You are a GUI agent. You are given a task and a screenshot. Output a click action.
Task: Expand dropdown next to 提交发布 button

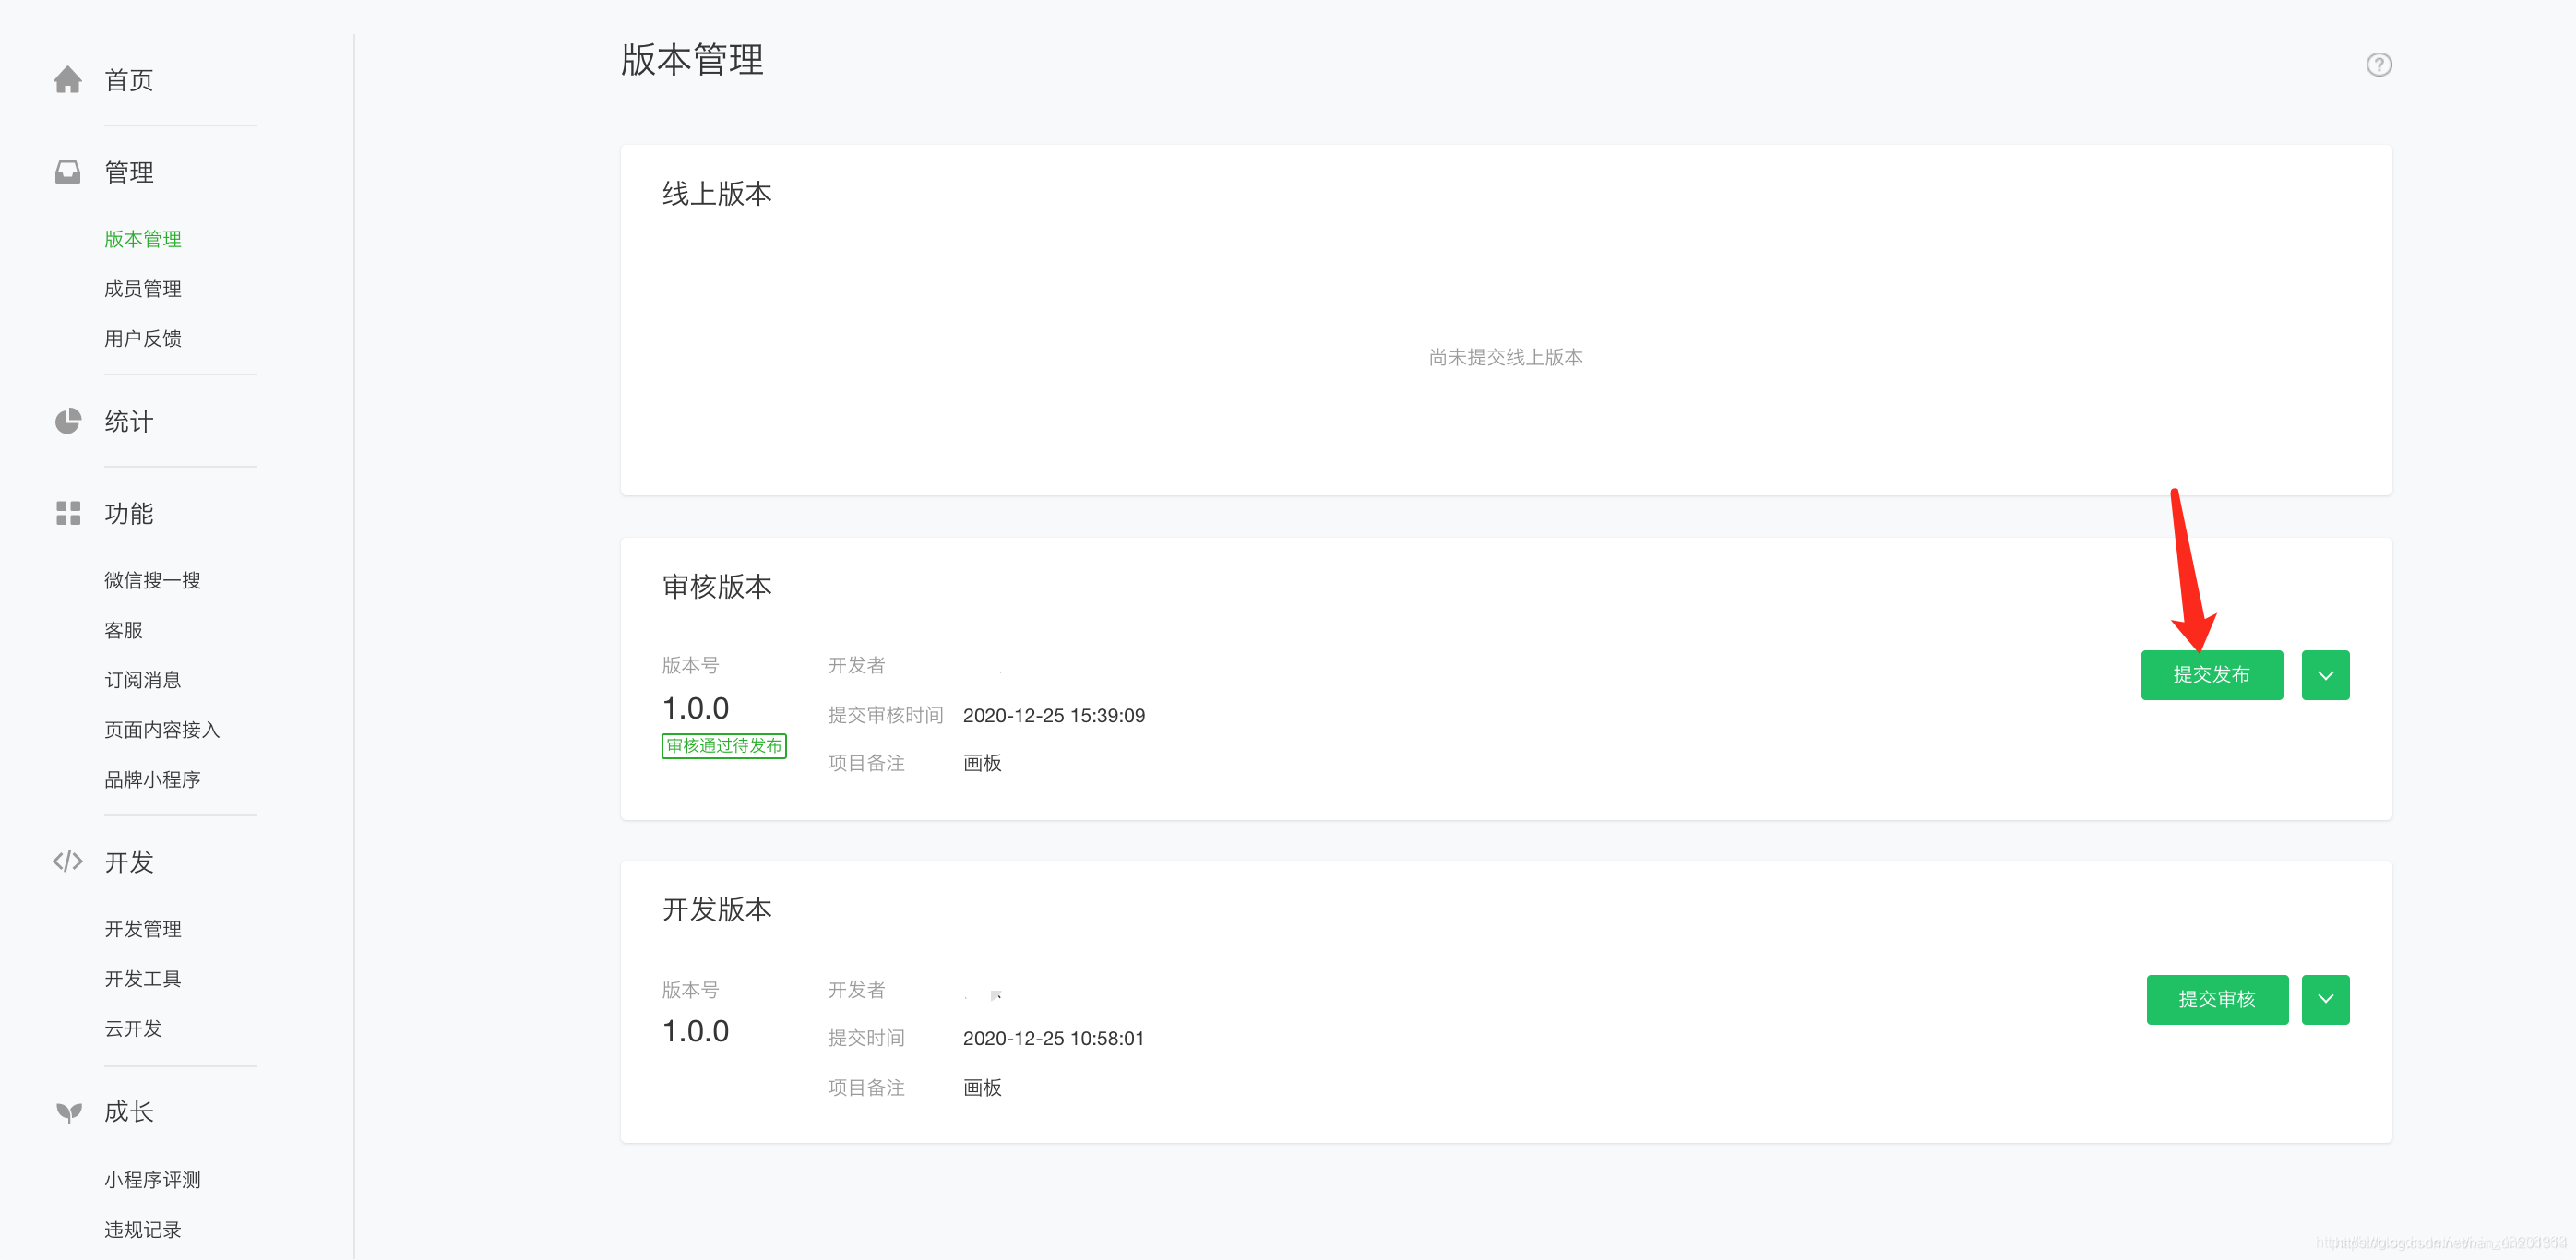2325,675
